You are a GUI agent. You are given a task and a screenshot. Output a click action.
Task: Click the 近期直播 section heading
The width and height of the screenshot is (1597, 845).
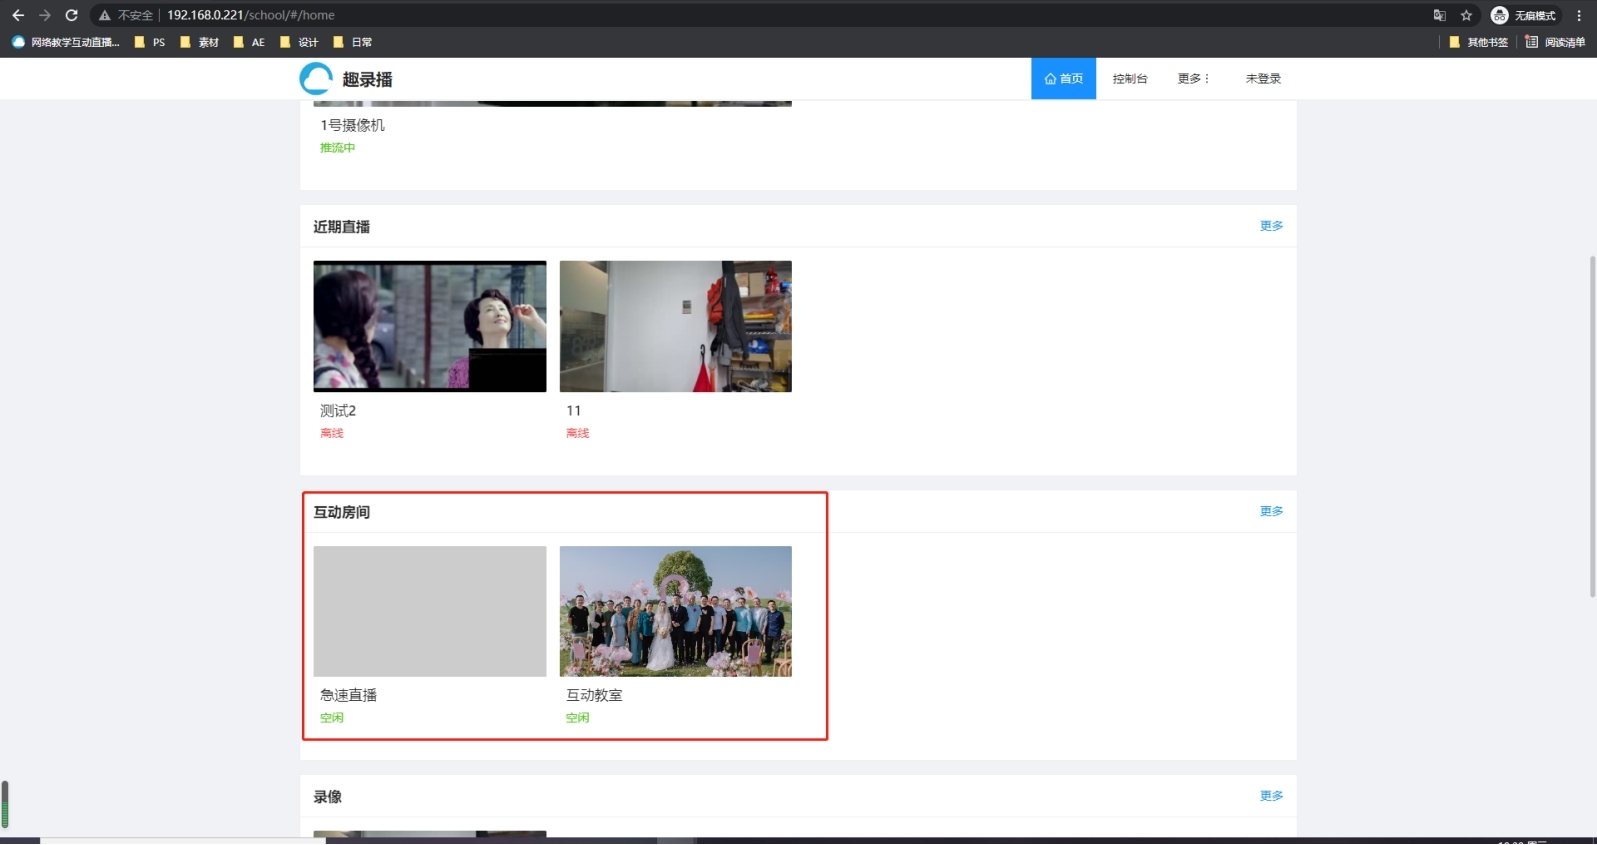[x=341, y=227]
